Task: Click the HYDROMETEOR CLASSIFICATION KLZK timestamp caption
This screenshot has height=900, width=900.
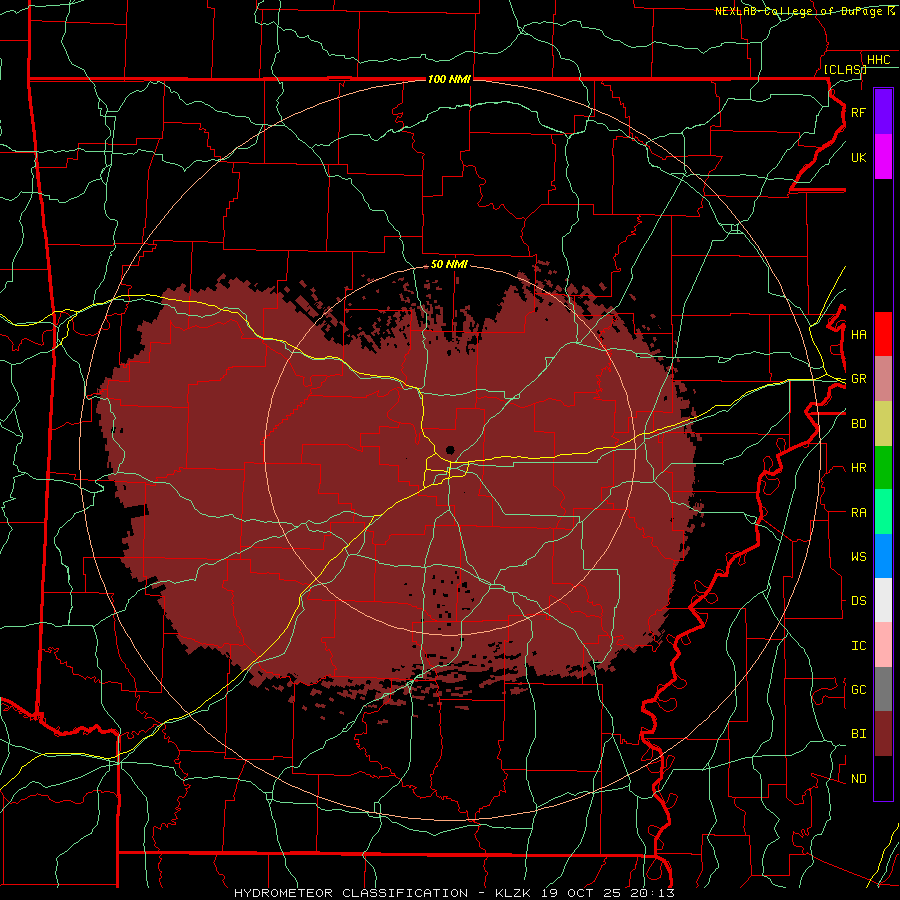Action: tap(454, 893)
